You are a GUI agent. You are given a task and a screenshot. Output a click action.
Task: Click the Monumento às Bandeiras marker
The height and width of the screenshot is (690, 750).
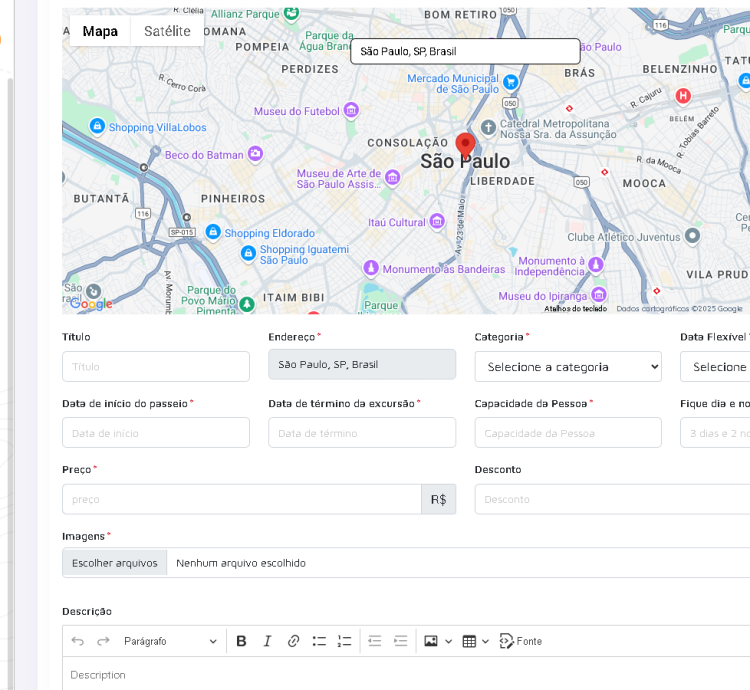coord(371,268)
